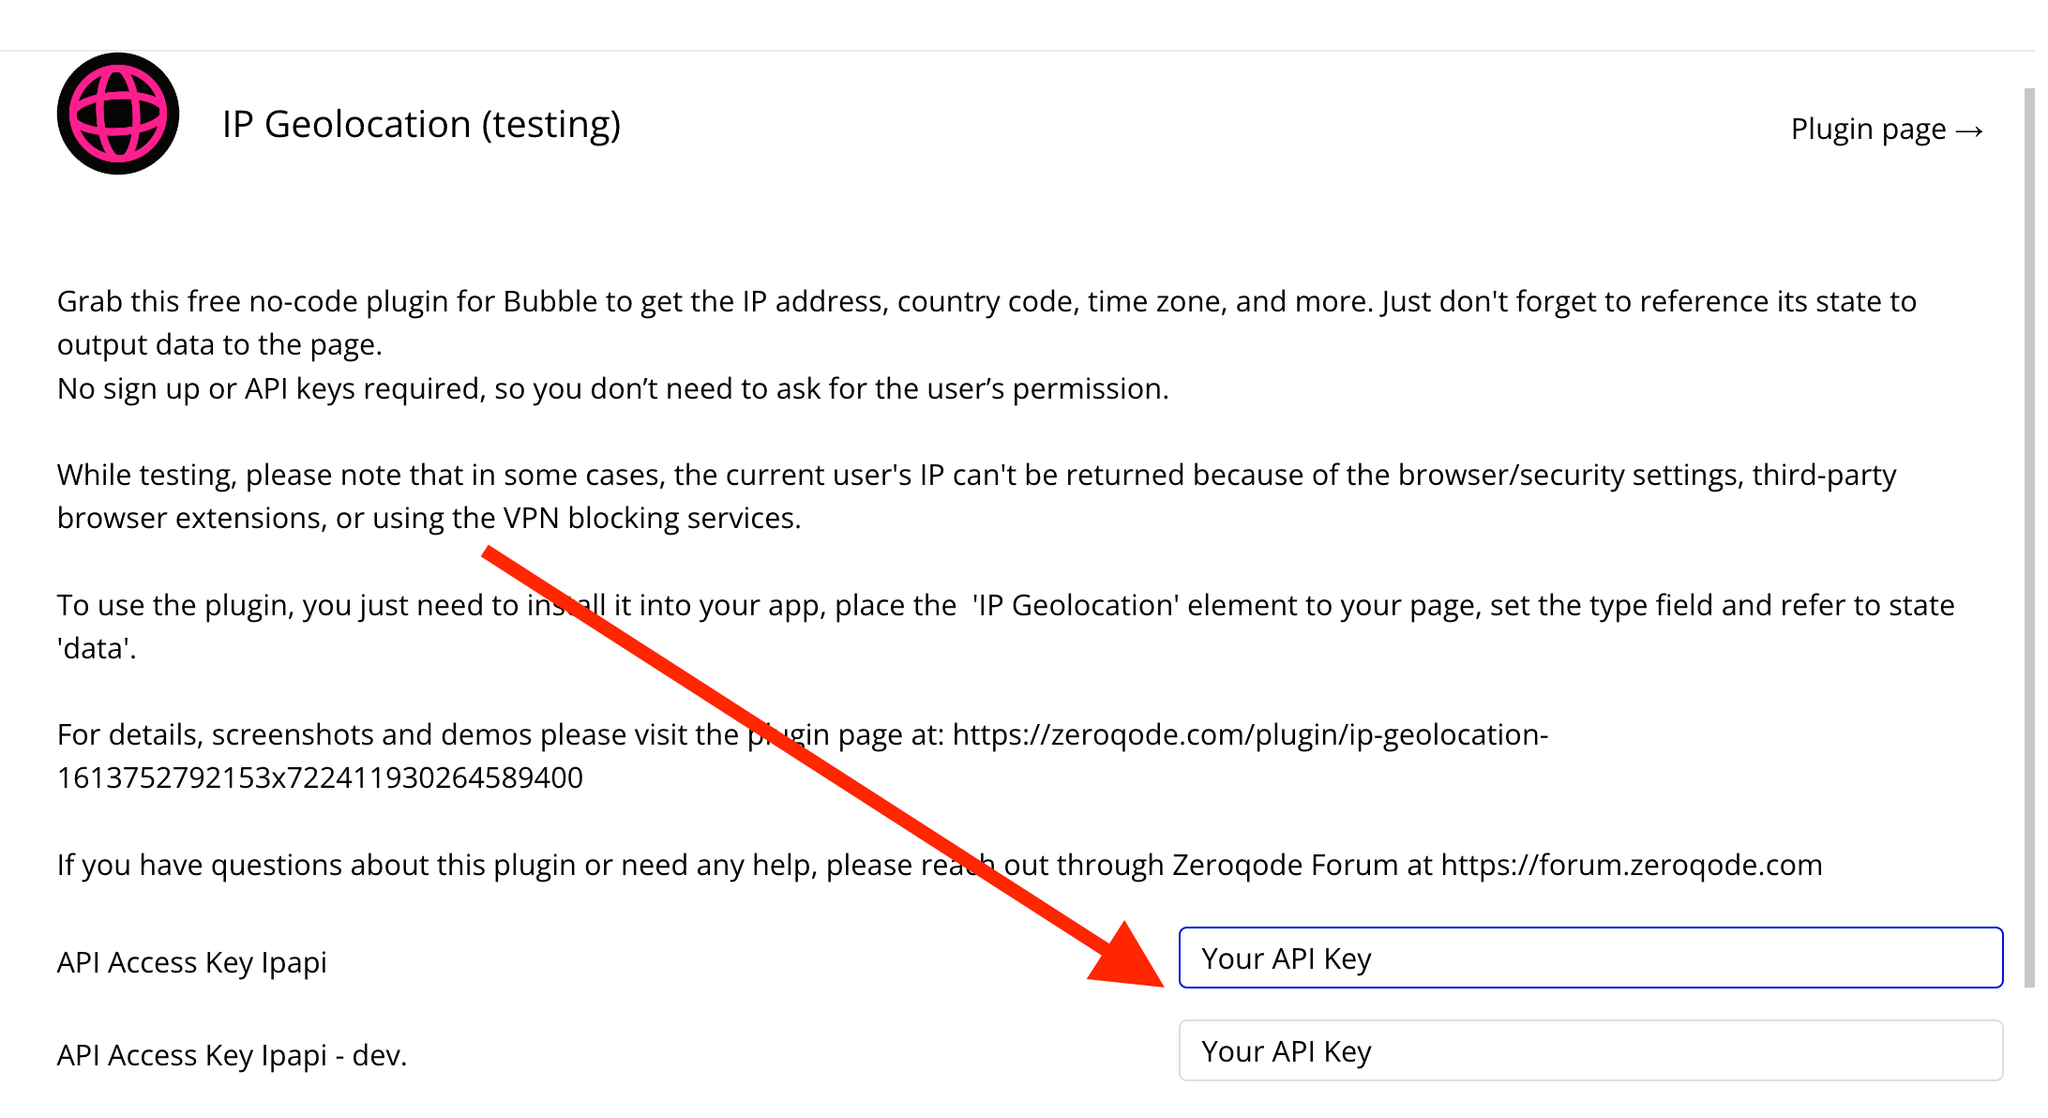Image resolution: width=2048 pixels, height=1118 pixels.
Task: Focus the API Access Key Ipapi input field
Action: pos(1590,958)
